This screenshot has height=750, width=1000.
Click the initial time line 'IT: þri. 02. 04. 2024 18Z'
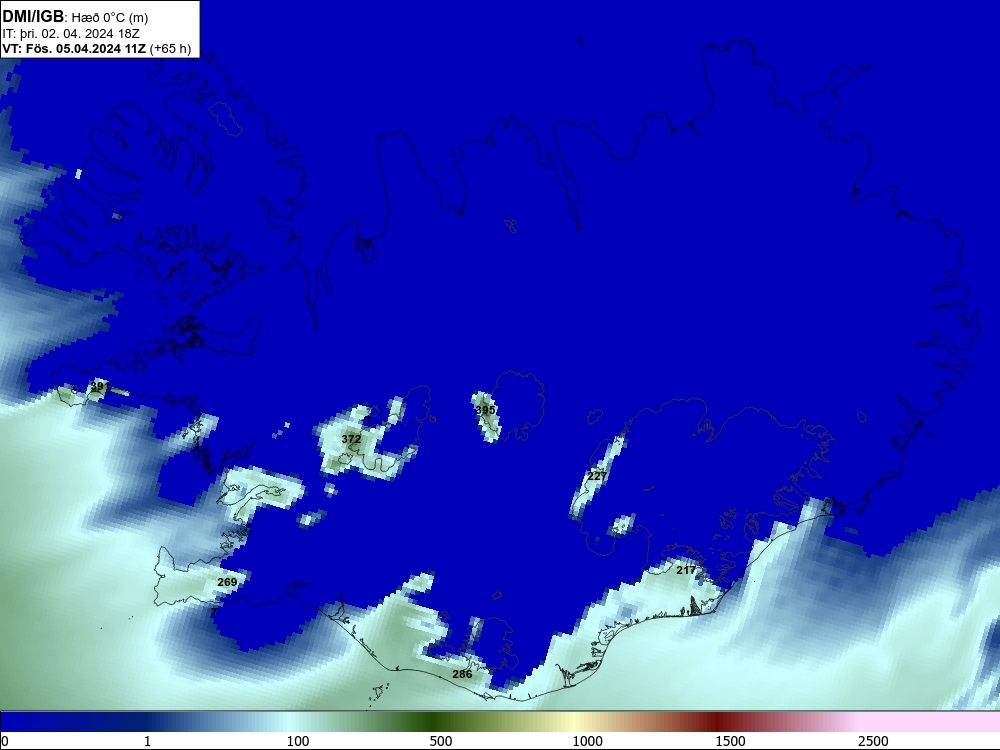71,34
